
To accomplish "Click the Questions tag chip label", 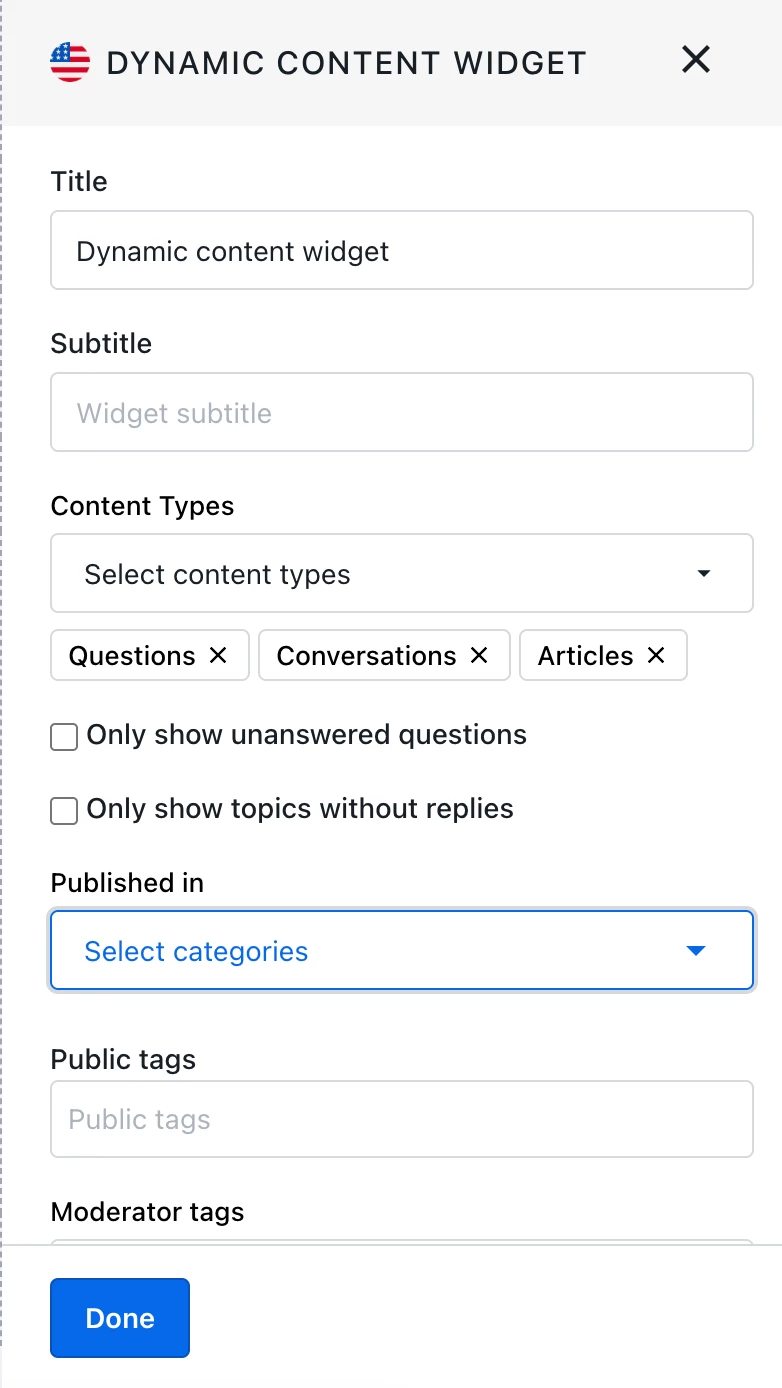I will [x=132, y=656].
